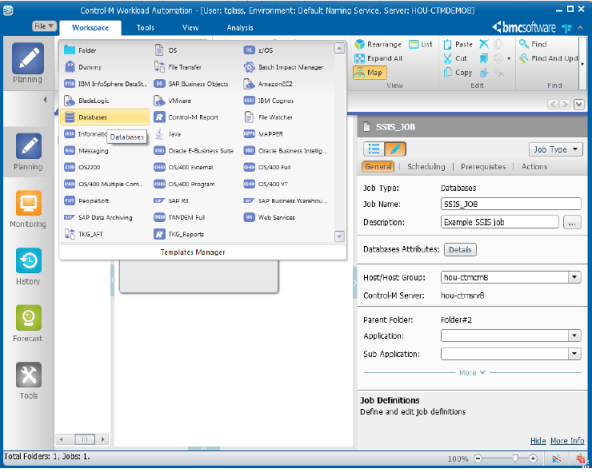Screen dimensions: 592x472
Task: Click the Delete X icon in Edit group
Action: pyautogui.click(x=484, y=44)
